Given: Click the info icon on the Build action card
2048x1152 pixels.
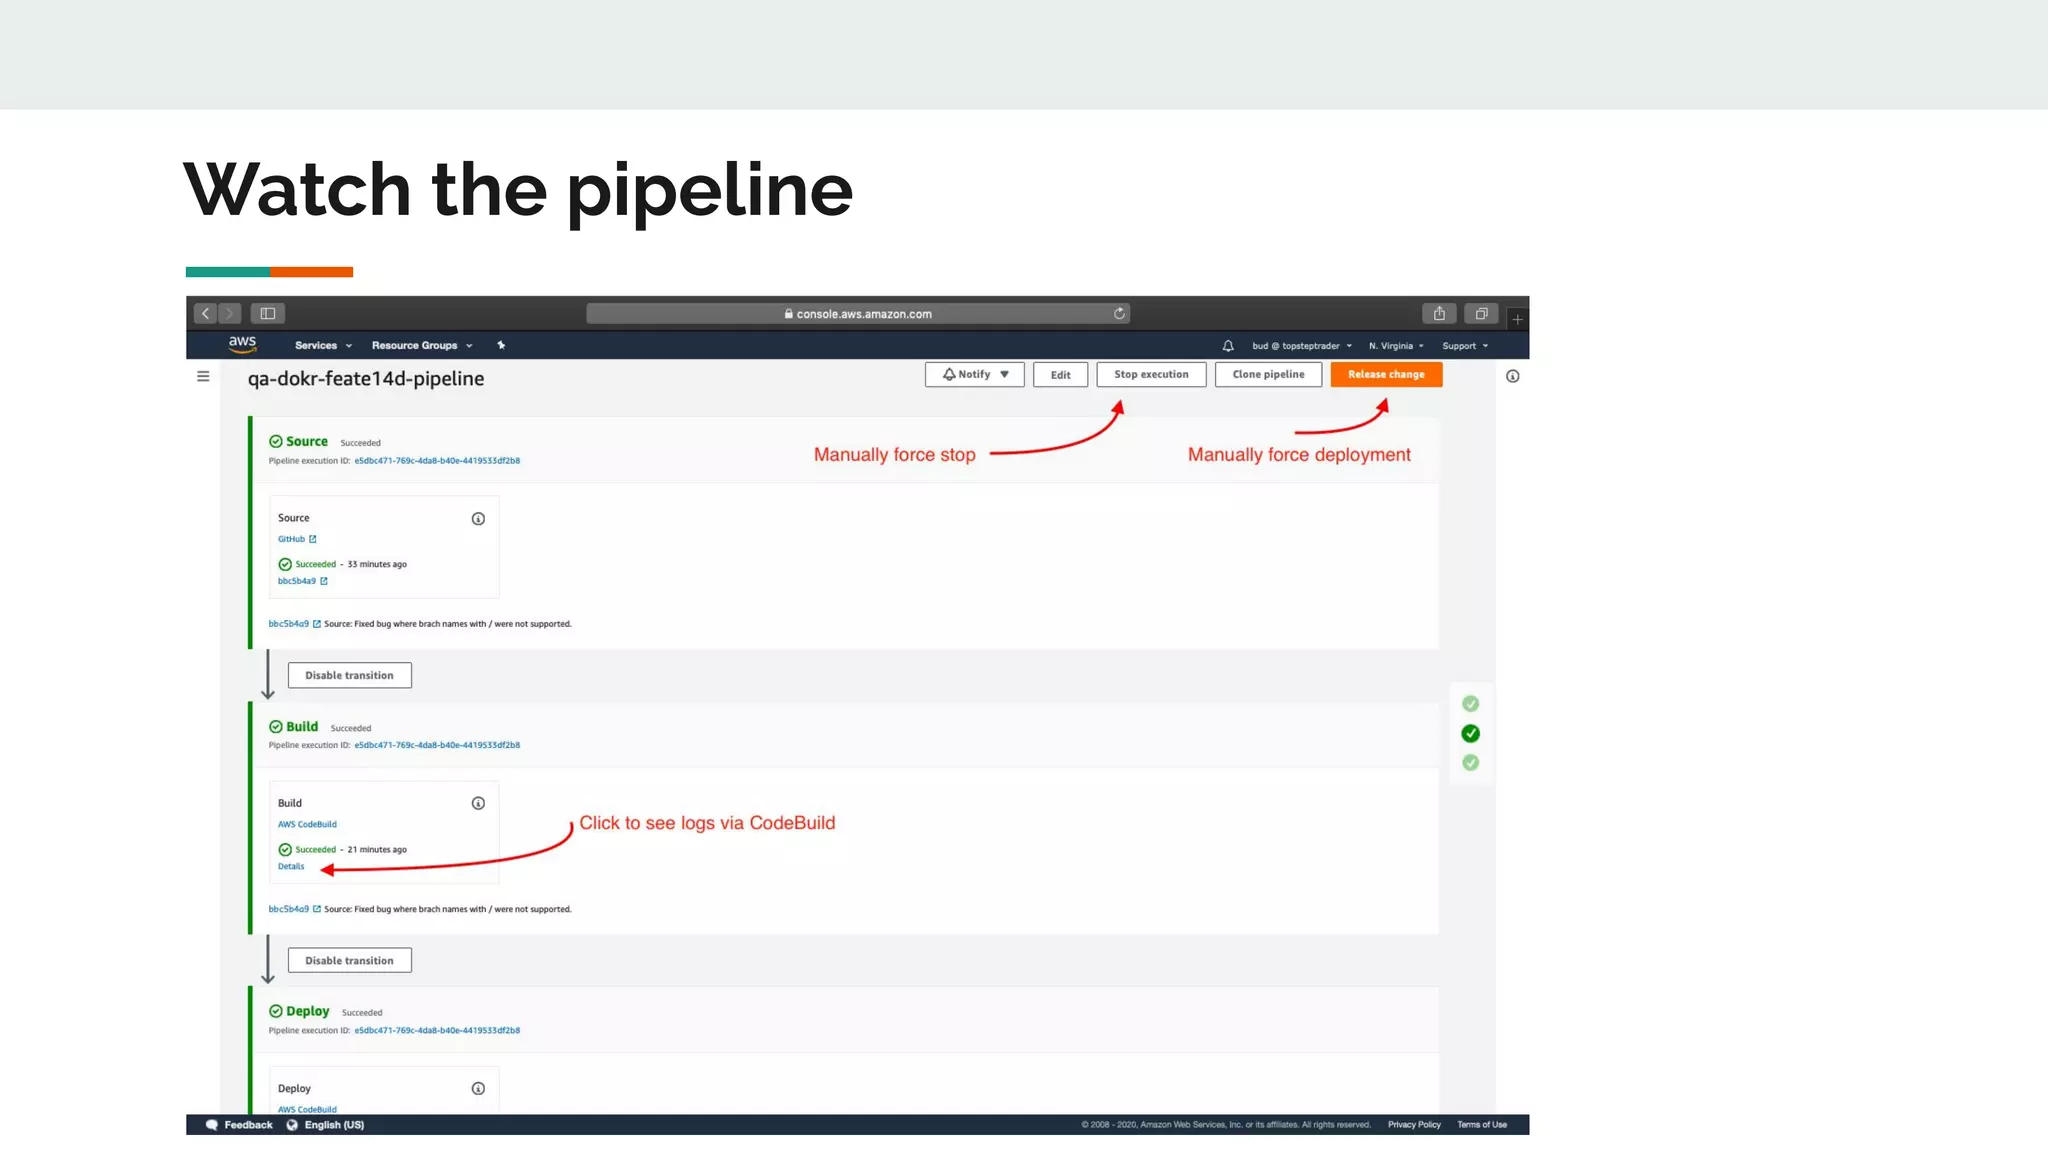Looking at the screenshot, I should click(478, 803).
